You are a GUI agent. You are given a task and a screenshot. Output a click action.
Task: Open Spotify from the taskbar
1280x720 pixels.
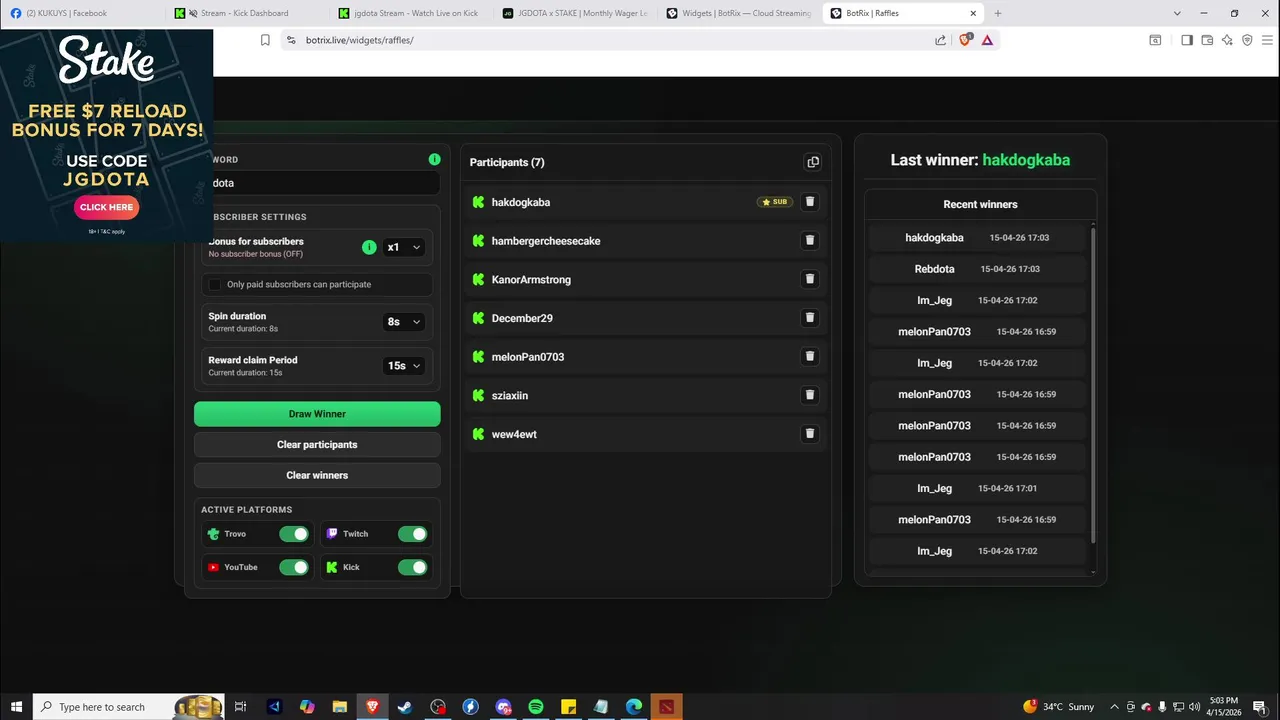coord(536,707)
